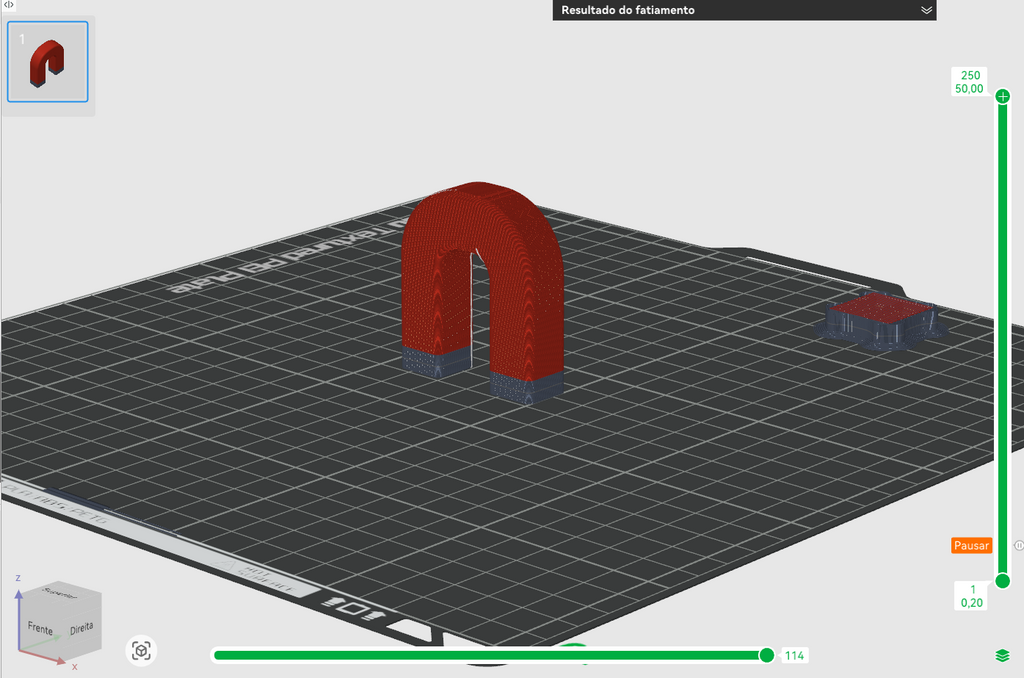Click the top layer value 250 label
1024x678 pixels.
(x=970, y=75)
